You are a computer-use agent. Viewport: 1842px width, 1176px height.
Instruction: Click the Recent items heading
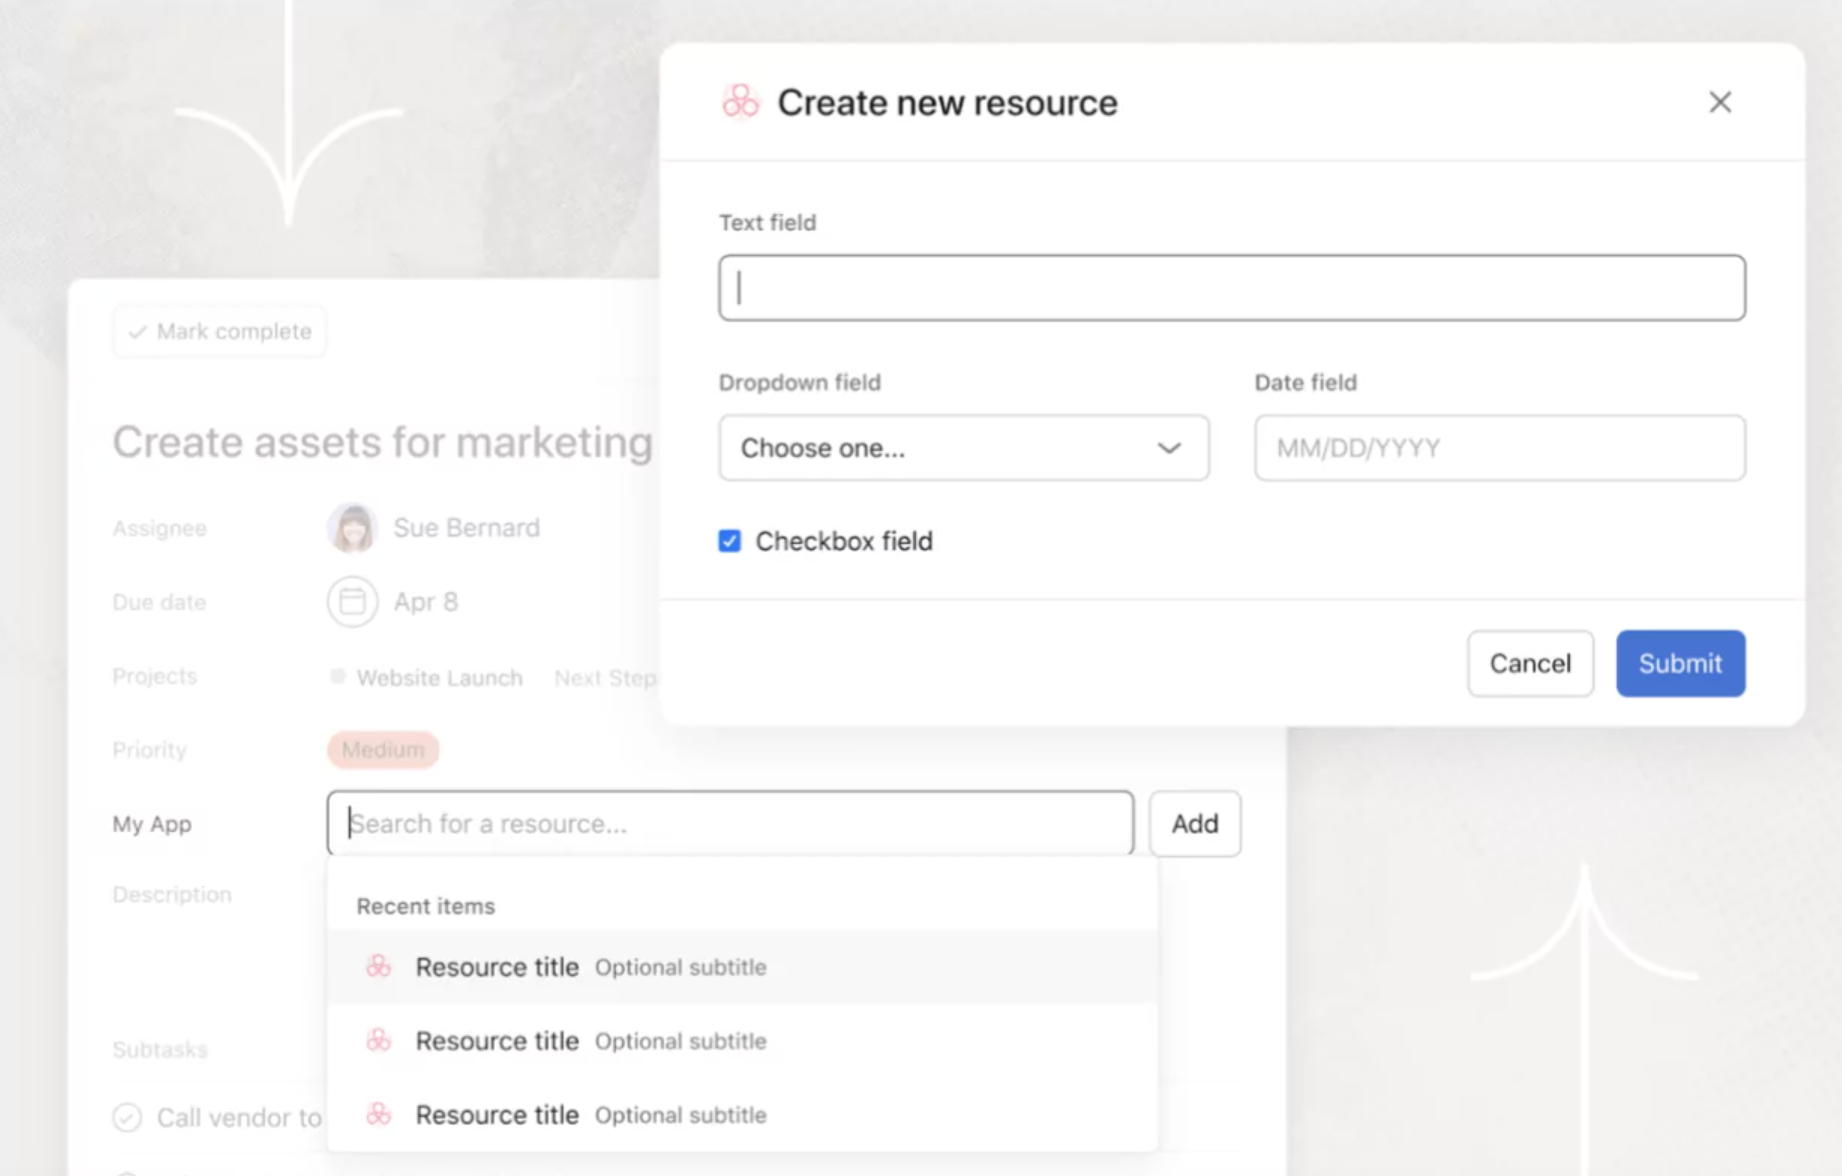tap(426, 906)
